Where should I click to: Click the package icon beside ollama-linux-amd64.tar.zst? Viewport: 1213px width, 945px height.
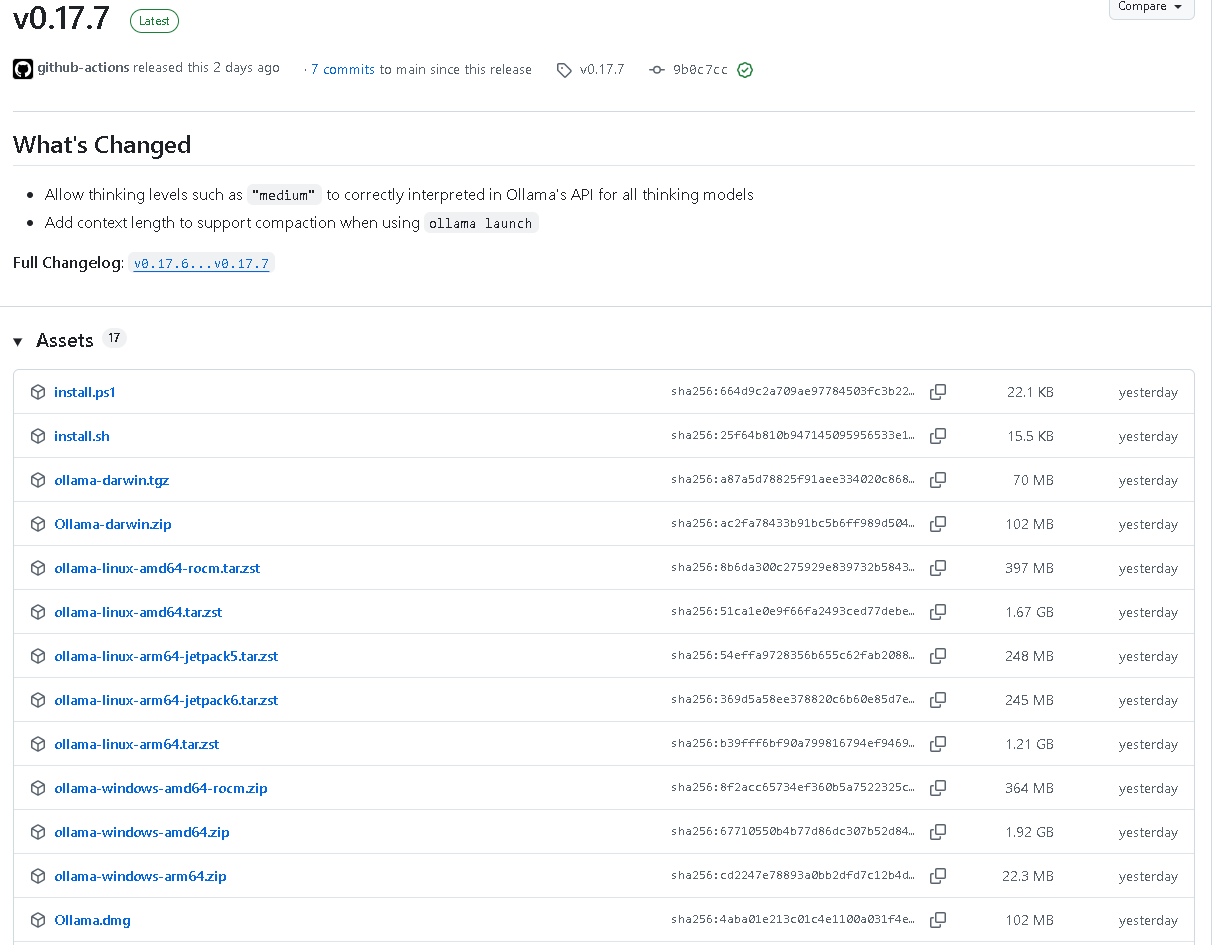pyautogui.click(x=38, y=612)
